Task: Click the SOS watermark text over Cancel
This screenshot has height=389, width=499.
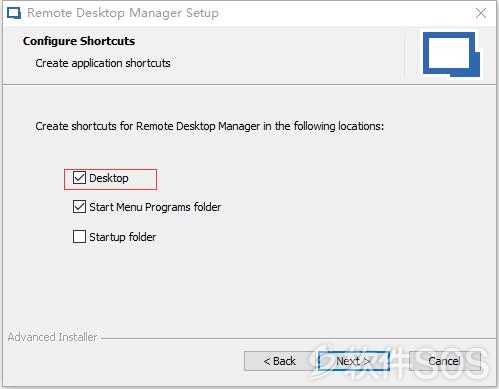Action: [x=451, y=363]
